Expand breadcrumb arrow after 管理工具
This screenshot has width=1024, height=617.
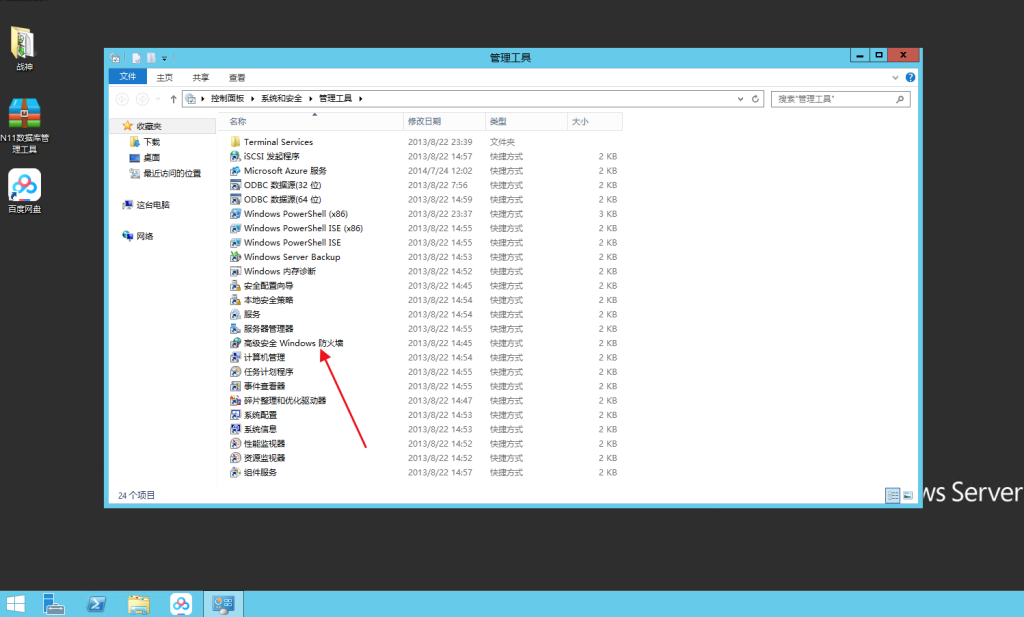[x=360, y=99]
